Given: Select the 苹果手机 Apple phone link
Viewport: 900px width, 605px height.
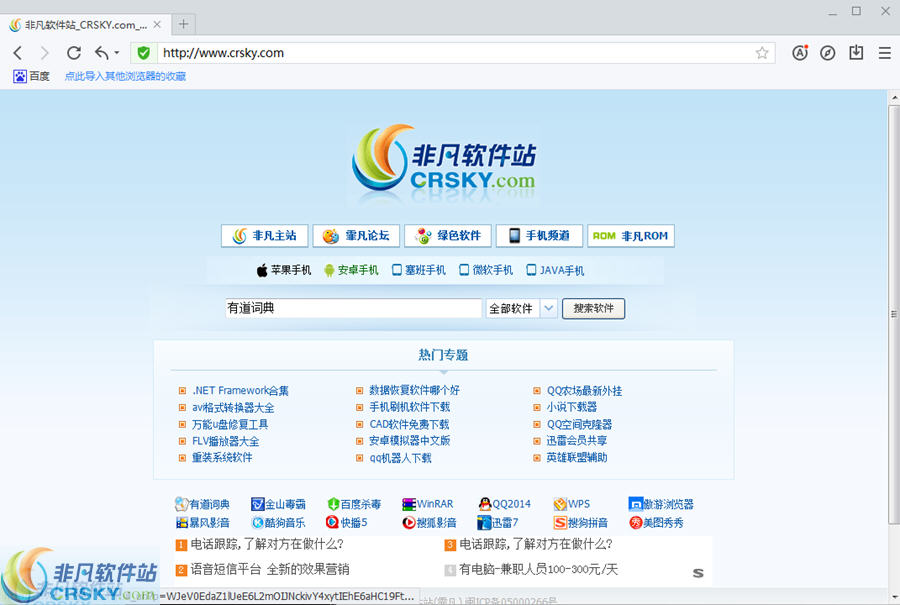Looking at the screenshot, I should (284, 270).
